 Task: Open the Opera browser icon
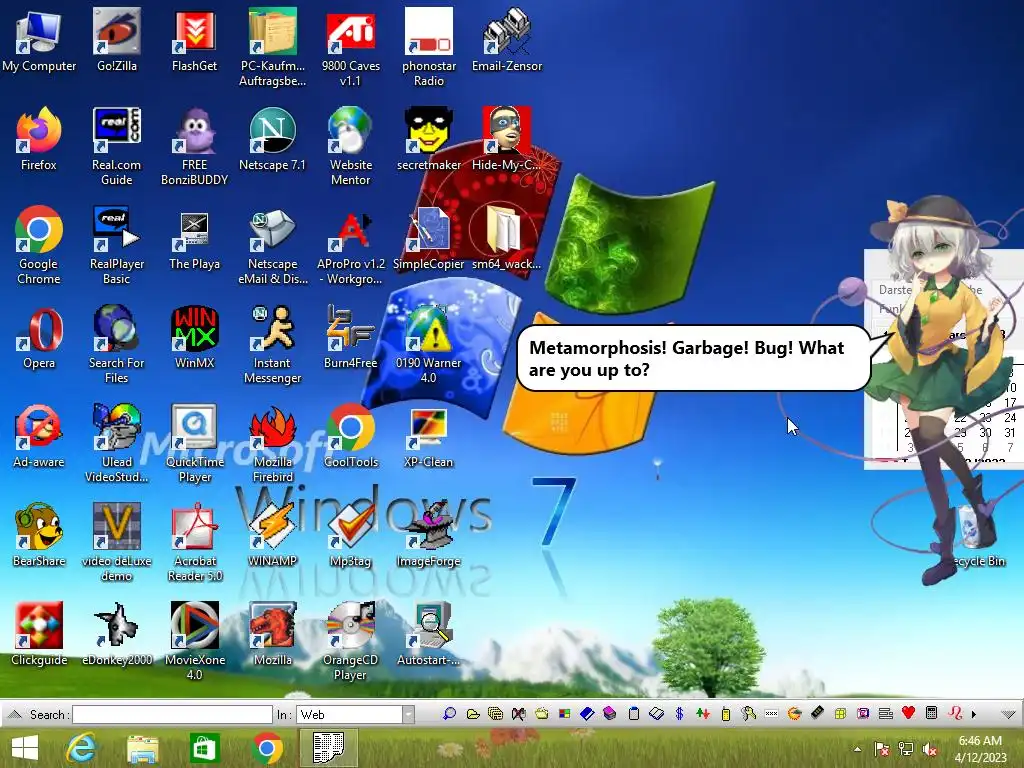39,338
